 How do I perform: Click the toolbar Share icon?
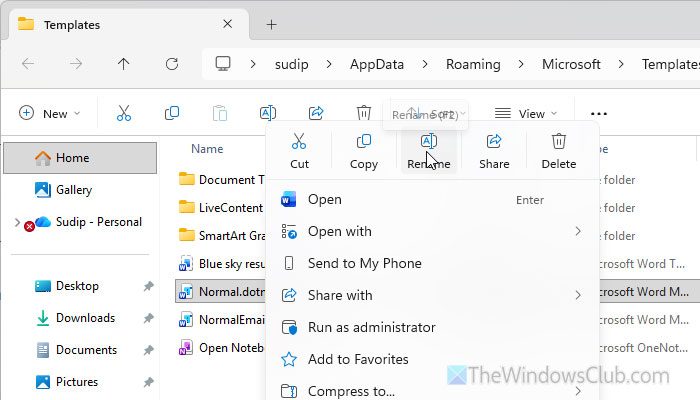tap(316, 113)
